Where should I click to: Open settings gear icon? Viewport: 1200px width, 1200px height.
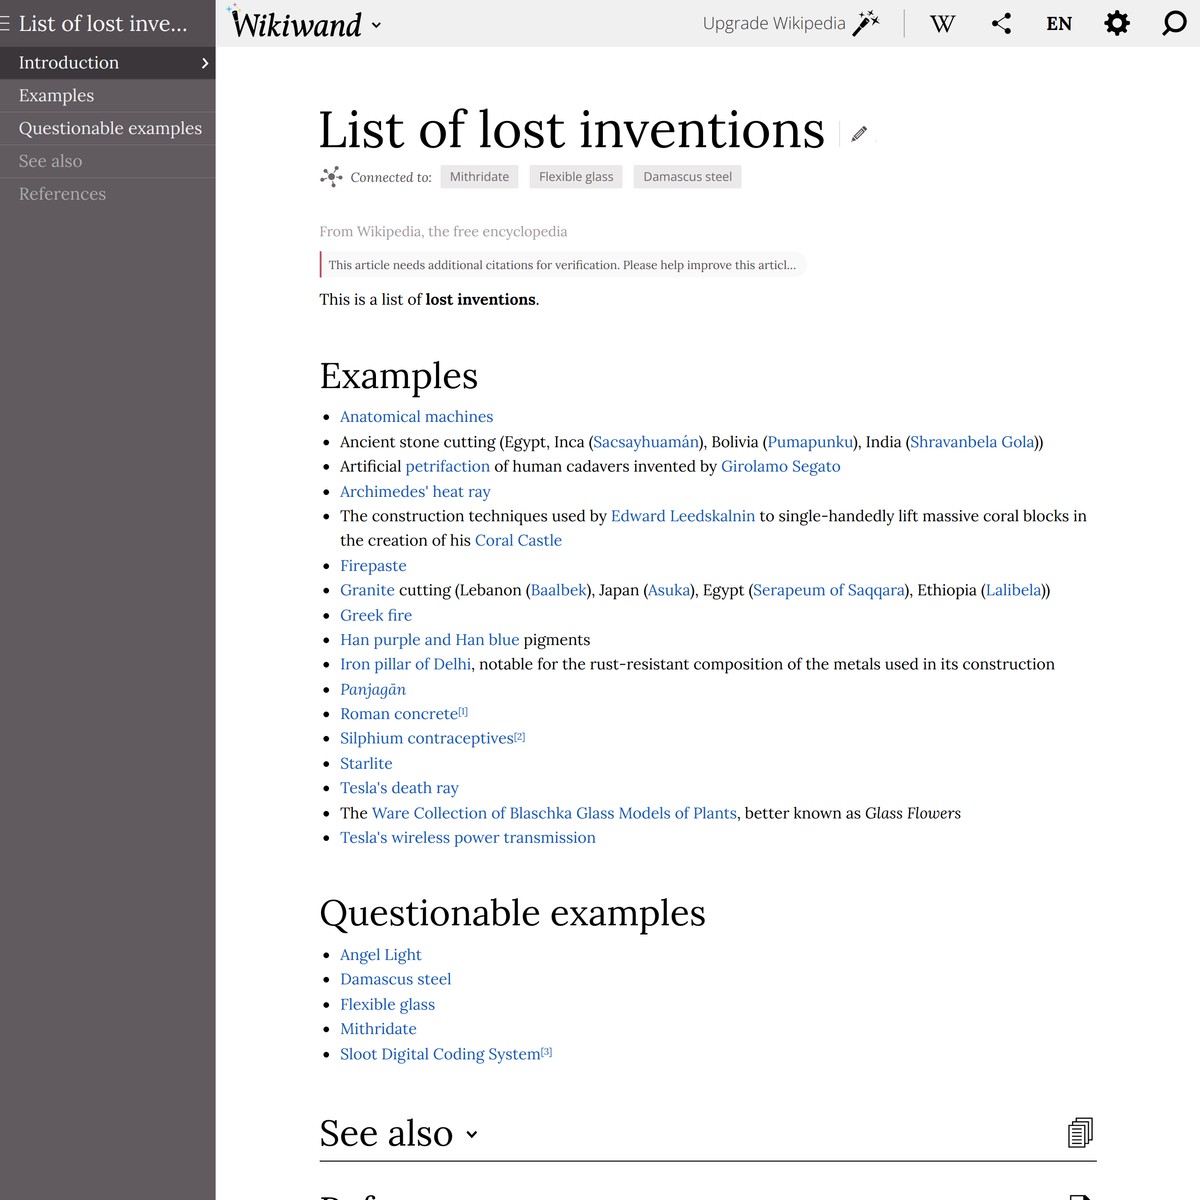pyautogui.click(x=1117, y=24)
